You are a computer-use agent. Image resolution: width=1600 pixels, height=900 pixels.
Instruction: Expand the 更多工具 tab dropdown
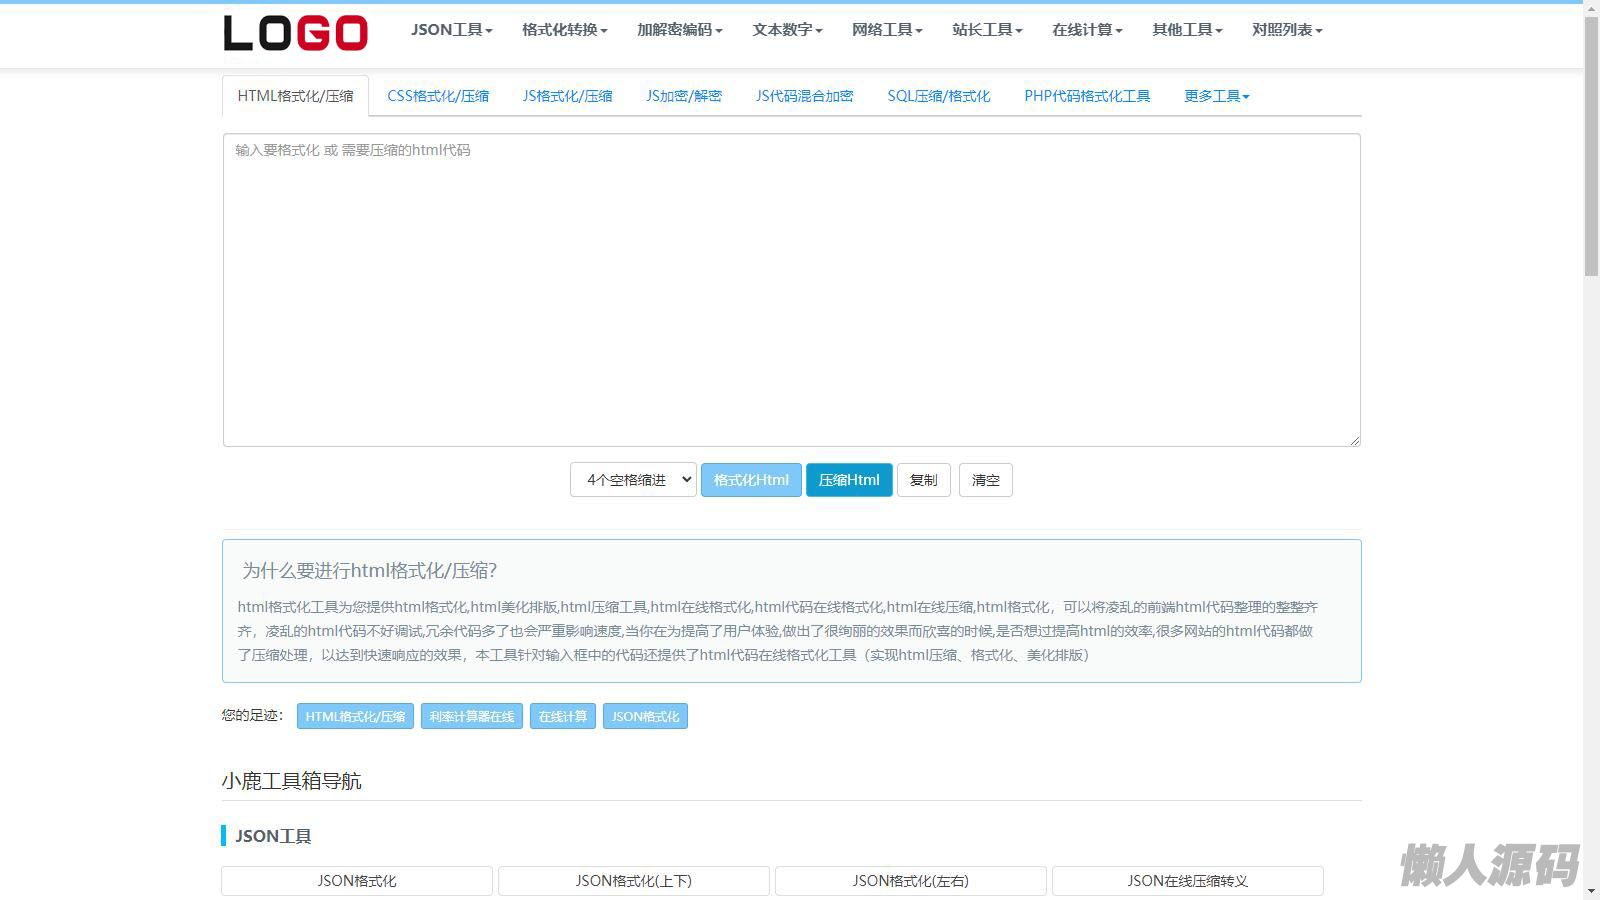tap(1216, 96)
